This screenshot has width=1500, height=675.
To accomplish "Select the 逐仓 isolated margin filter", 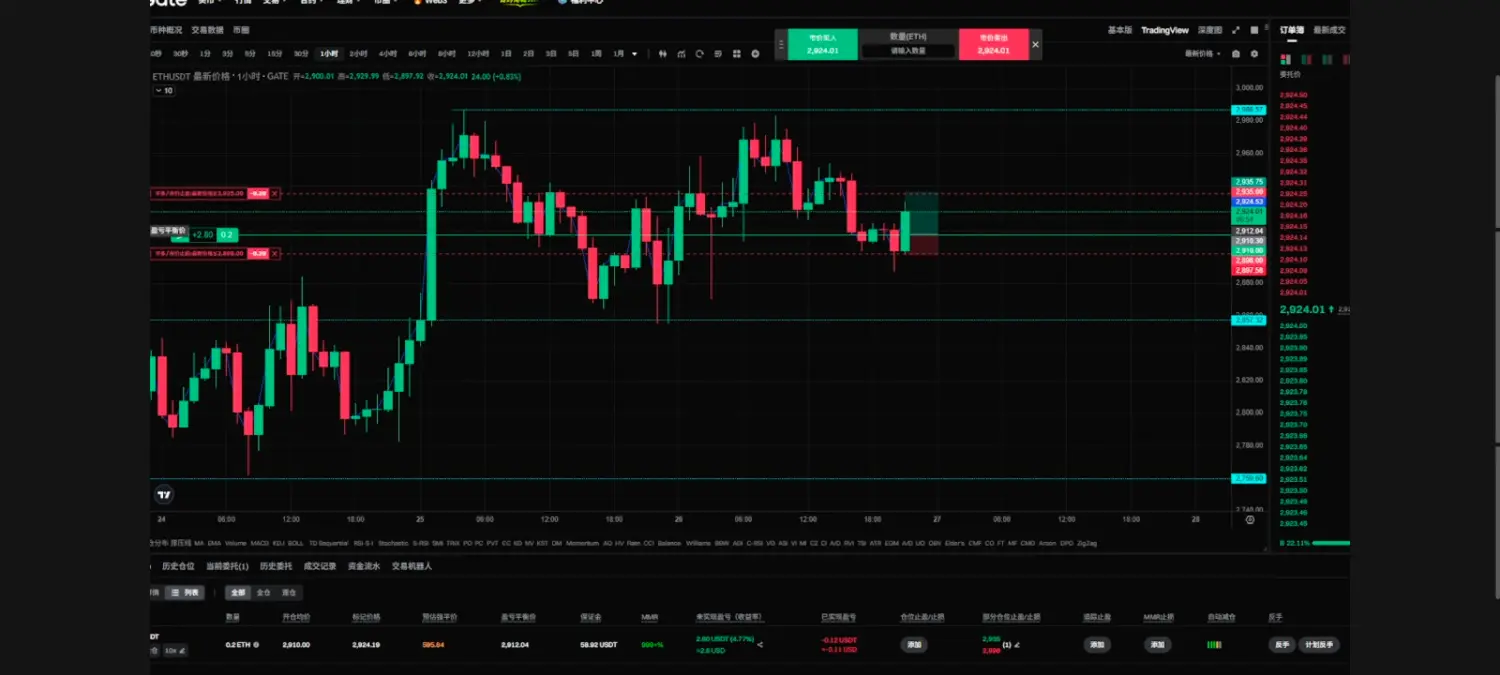I will click(289, 592).
